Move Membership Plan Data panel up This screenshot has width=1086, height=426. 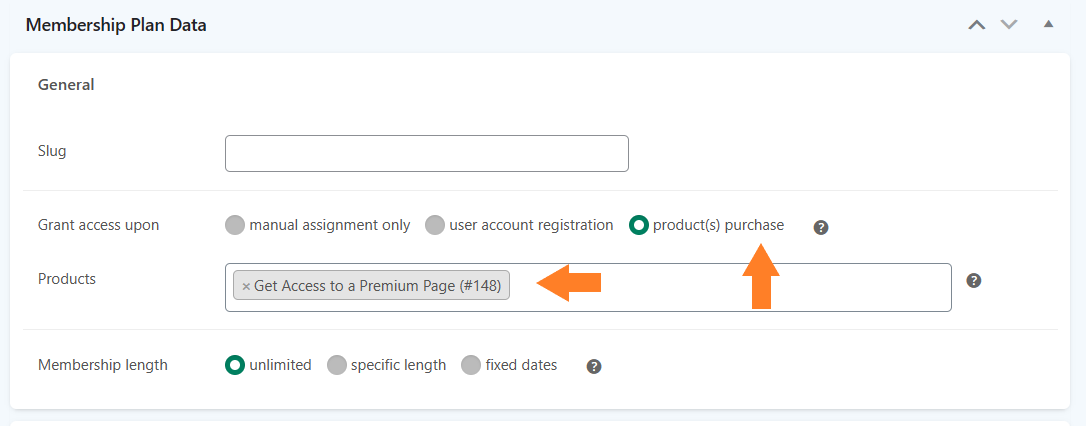pyautogui.click(x=977, y=25)
